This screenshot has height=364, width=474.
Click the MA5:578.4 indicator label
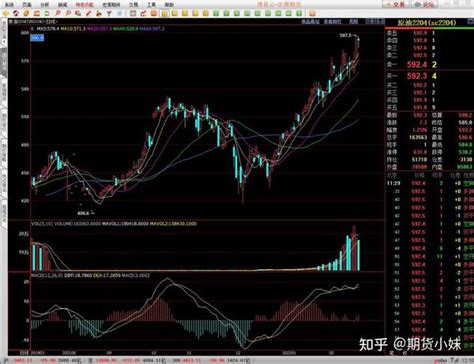point(48,29)
